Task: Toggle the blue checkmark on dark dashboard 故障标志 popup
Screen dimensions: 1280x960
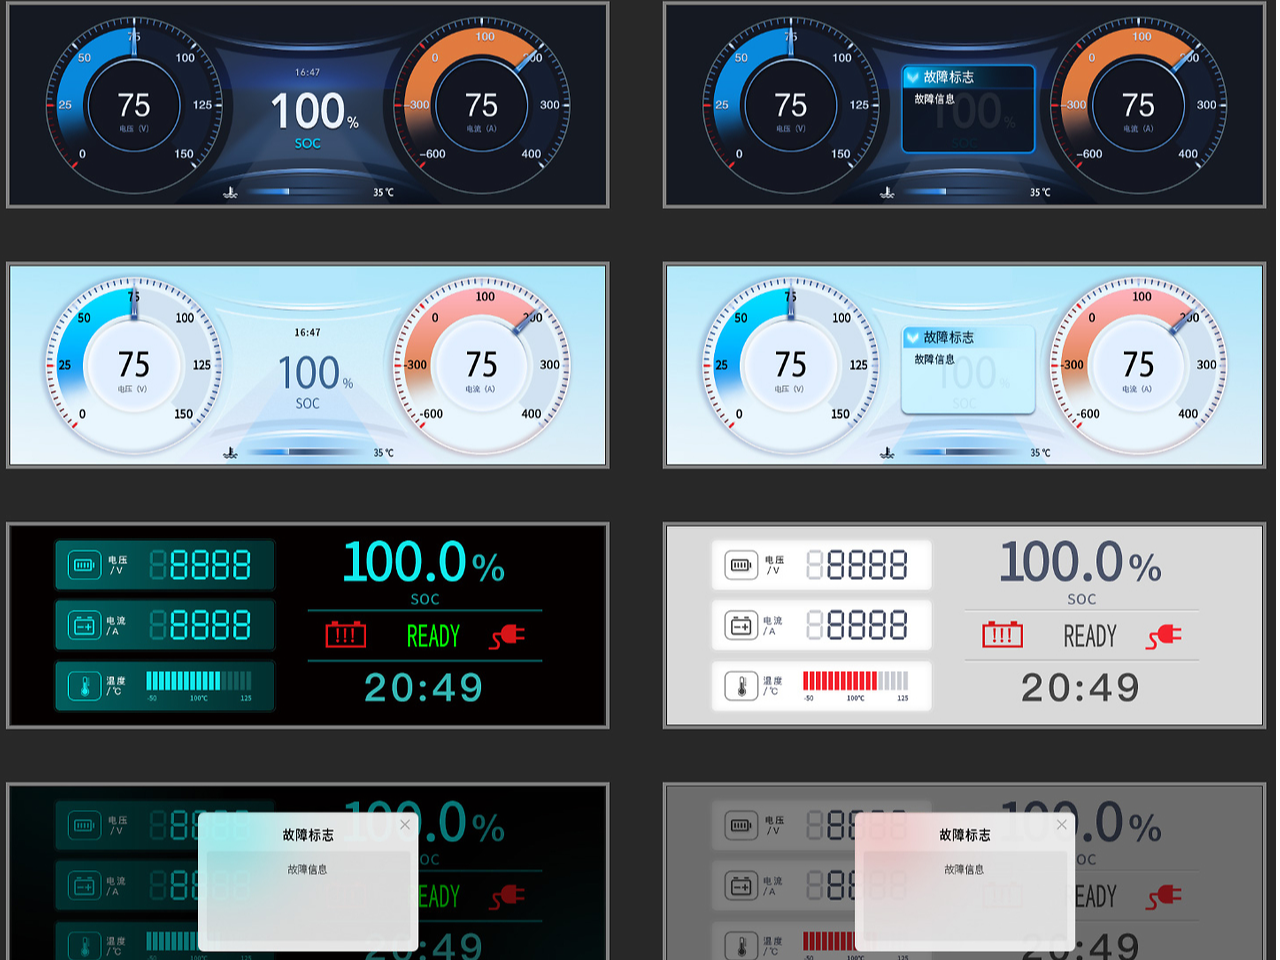Action: (x=911, y=77)
